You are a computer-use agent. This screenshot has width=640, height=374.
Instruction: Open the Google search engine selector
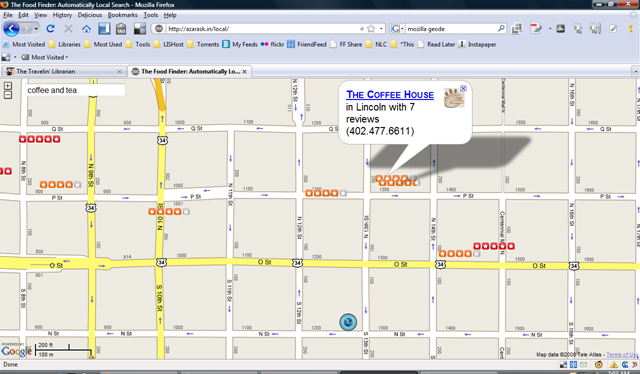click(x=397, y=29)
